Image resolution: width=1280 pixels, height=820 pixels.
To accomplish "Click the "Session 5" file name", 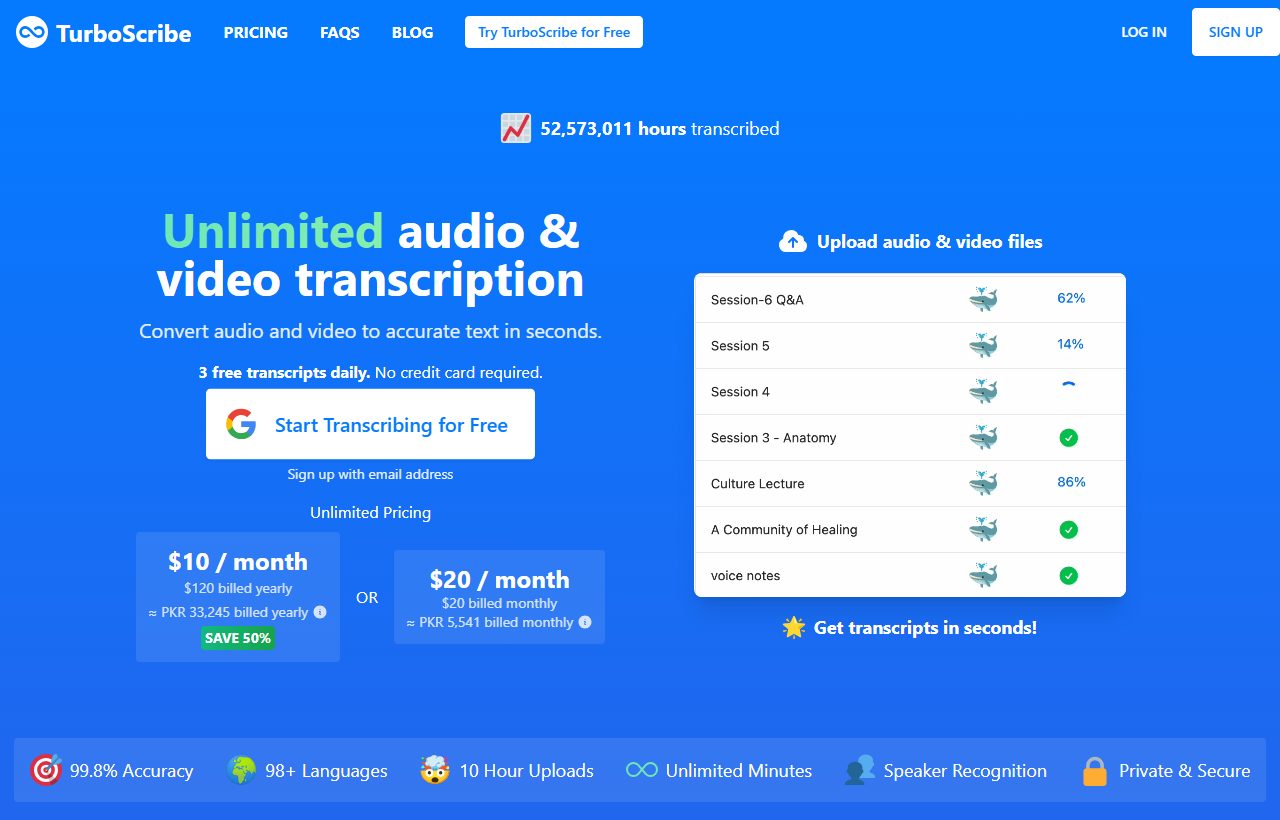I will point(740,345).
